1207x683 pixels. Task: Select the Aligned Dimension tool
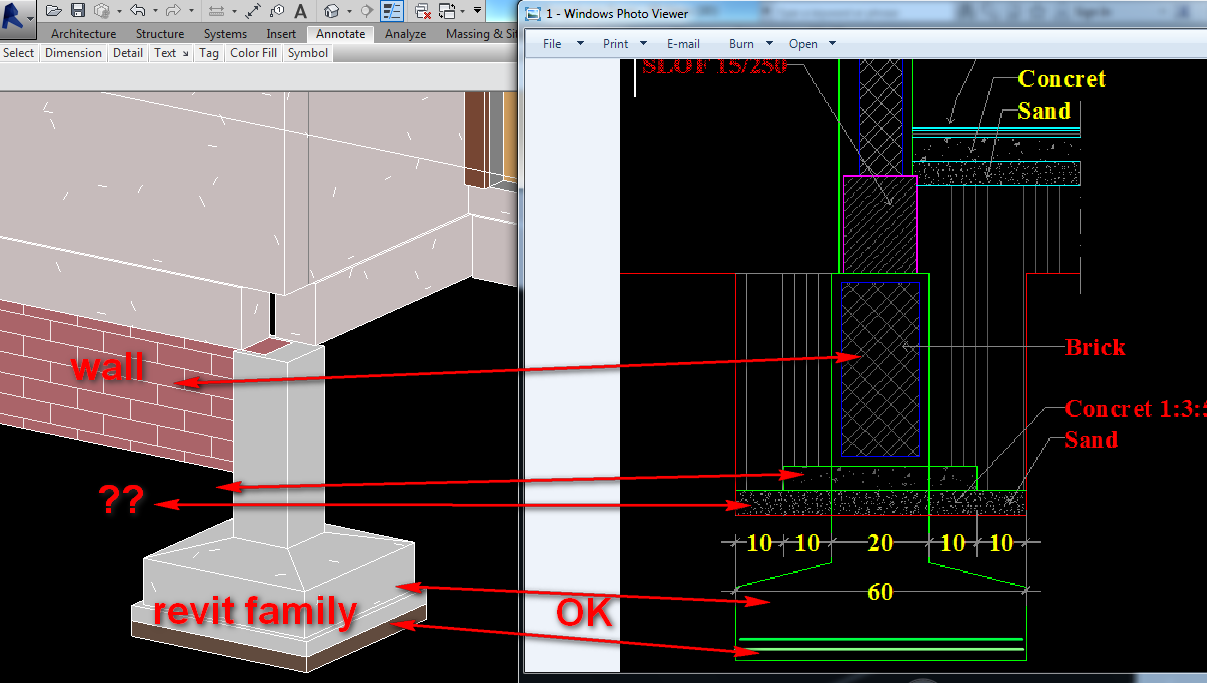253,10
